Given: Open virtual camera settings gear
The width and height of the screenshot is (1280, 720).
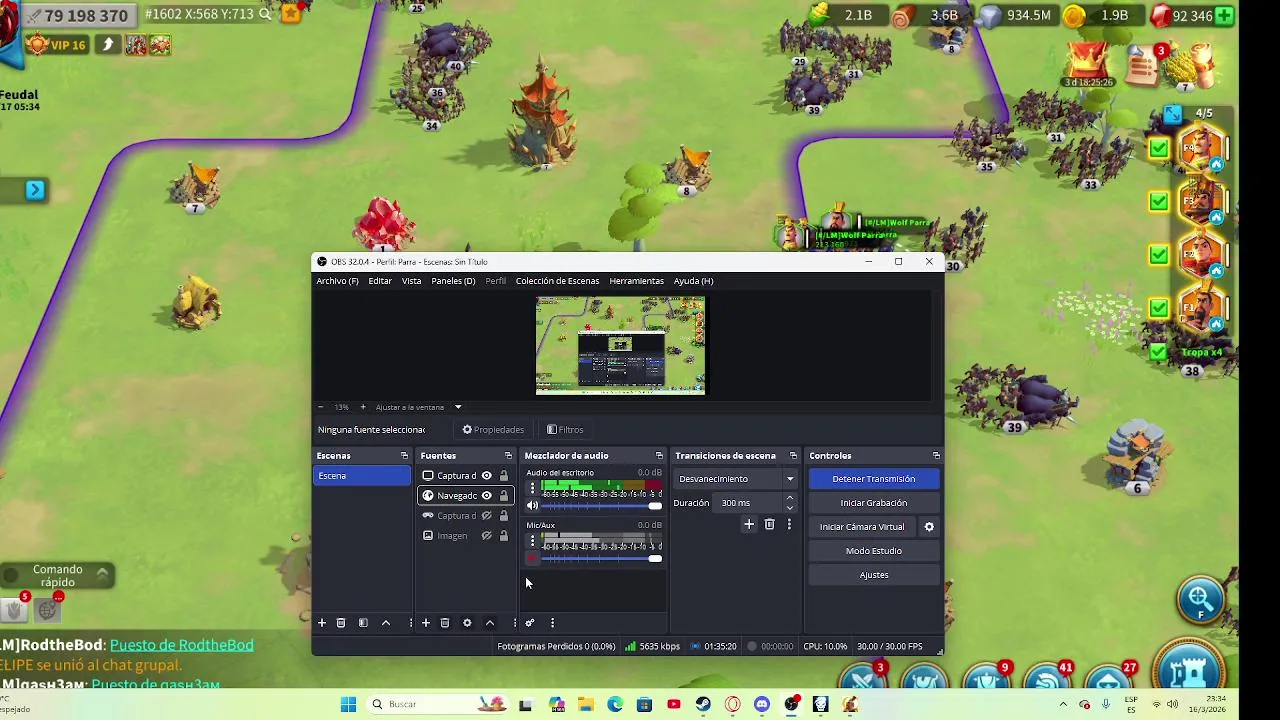Looking at the screenshot, I should [929, 527].
